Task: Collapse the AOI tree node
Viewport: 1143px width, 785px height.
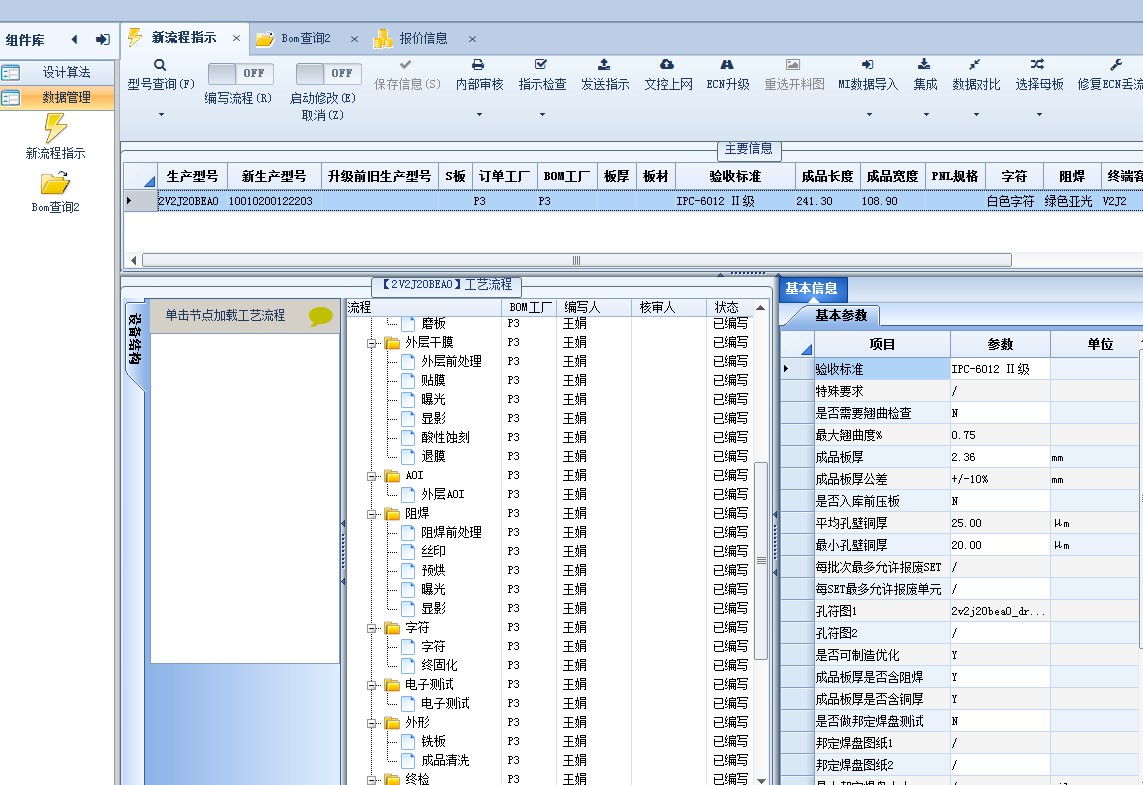Action: point(372,476)
